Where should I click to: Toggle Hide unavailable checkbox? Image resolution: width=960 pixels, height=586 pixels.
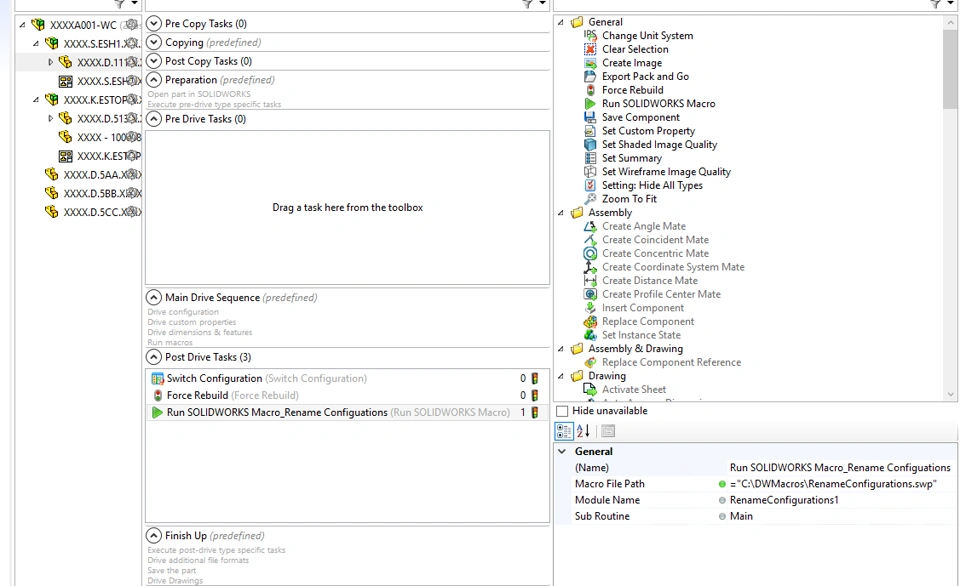click(562, 411)
